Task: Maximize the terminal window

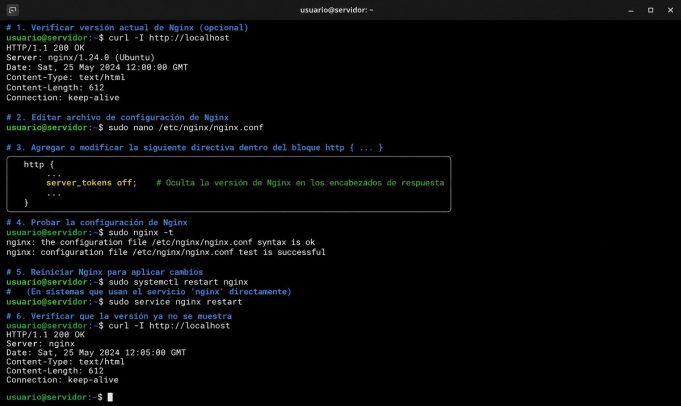Action: point(650,10)
